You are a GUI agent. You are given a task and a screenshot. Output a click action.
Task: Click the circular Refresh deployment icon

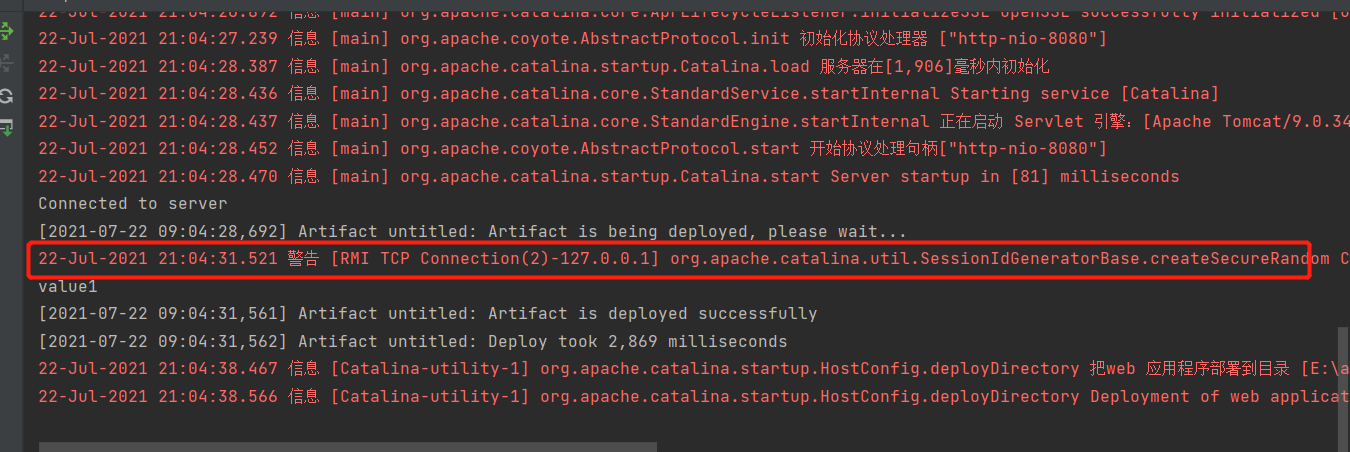click(7, 96)
